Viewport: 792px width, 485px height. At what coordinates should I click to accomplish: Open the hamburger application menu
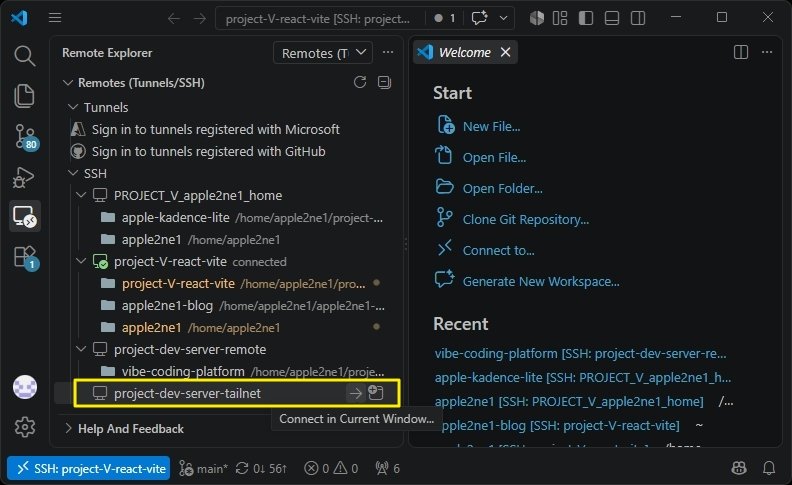pos(55,18)
